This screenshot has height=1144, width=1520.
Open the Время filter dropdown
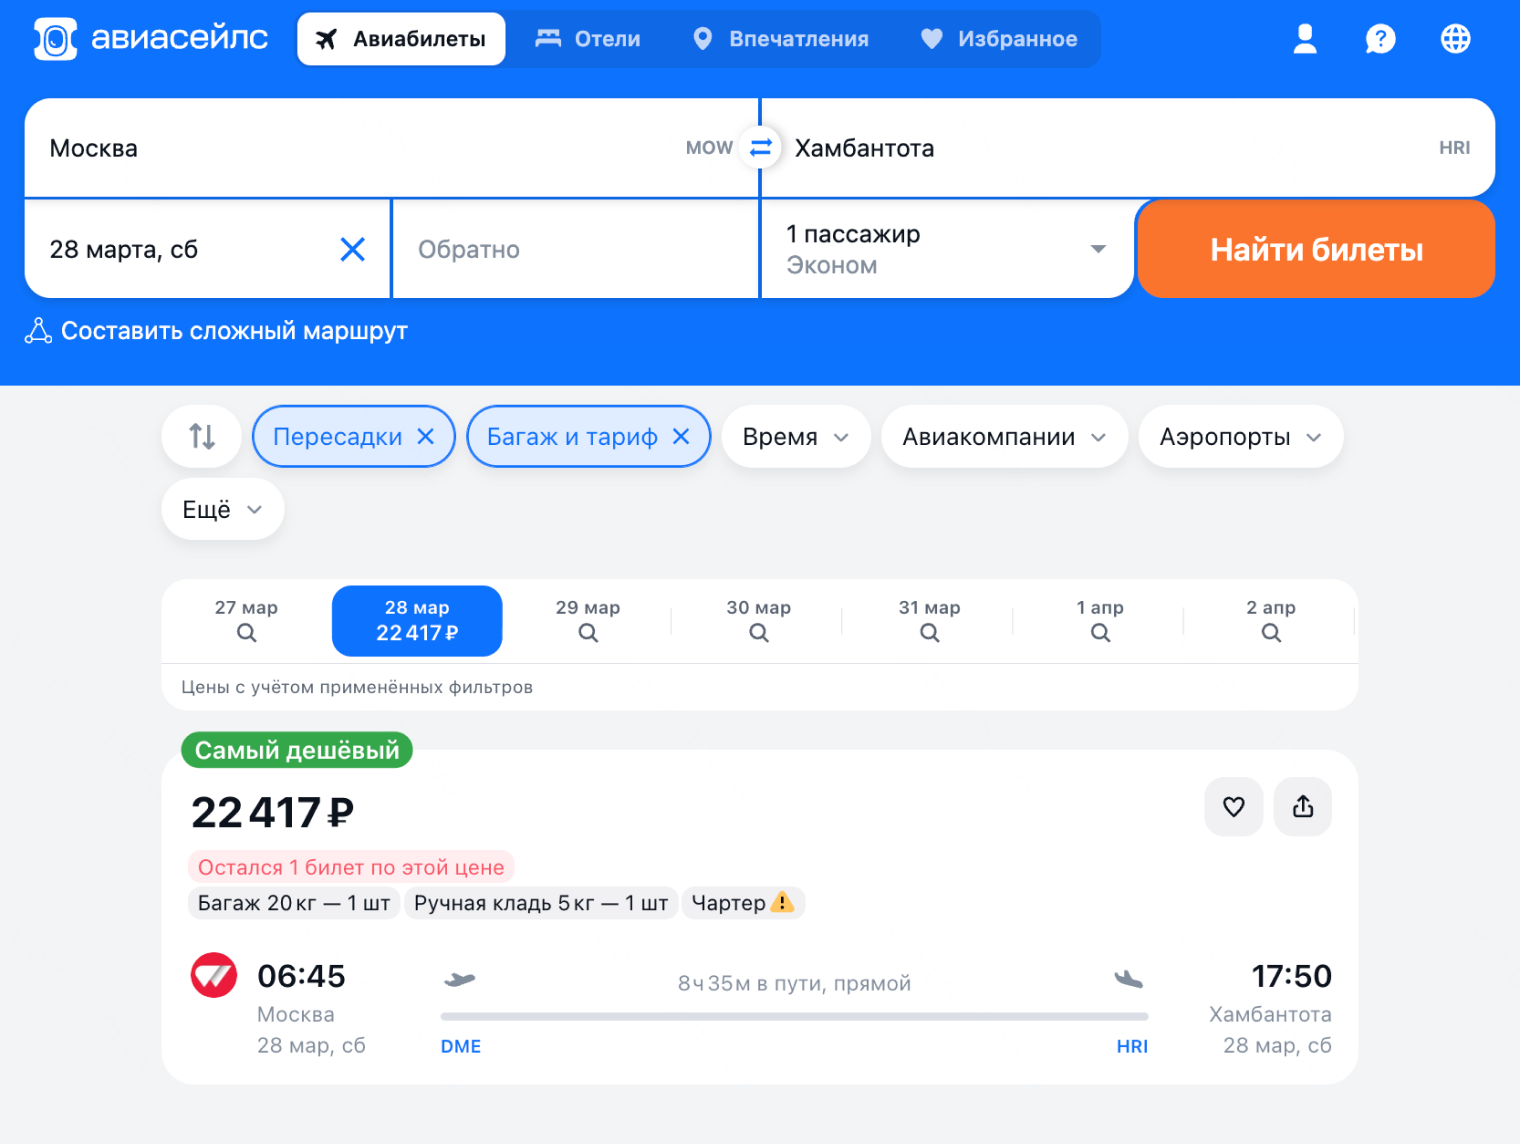[x=795, y=436]
